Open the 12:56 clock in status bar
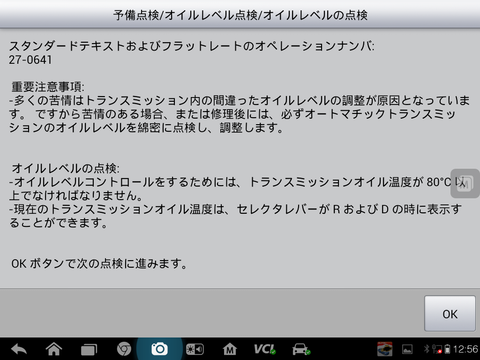This screenshot has height=360, width=480. click(466, 349)
